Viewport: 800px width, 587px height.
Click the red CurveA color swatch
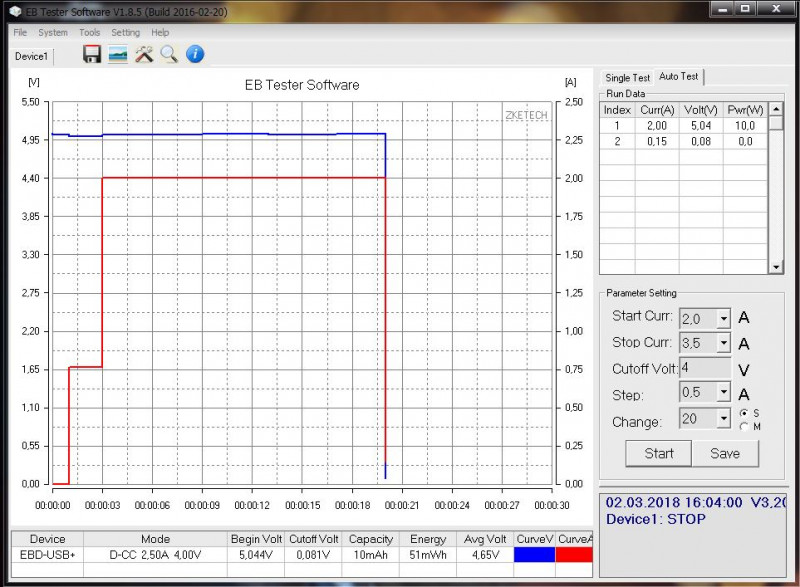pos(574,554)
